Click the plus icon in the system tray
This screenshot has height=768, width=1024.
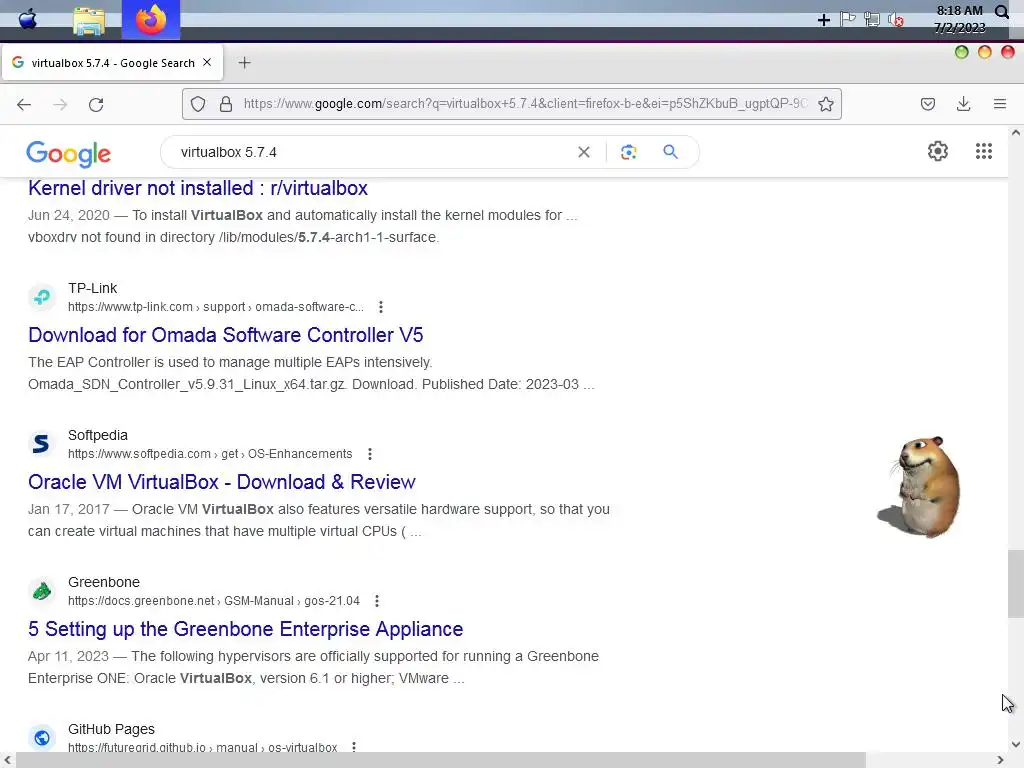point(824,20)
